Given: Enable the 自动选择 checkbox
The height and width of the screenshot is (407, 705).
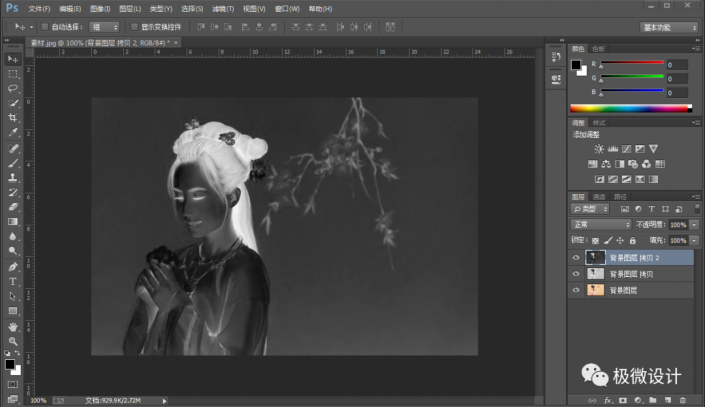Looking at the screenshot, I should 44,27.
